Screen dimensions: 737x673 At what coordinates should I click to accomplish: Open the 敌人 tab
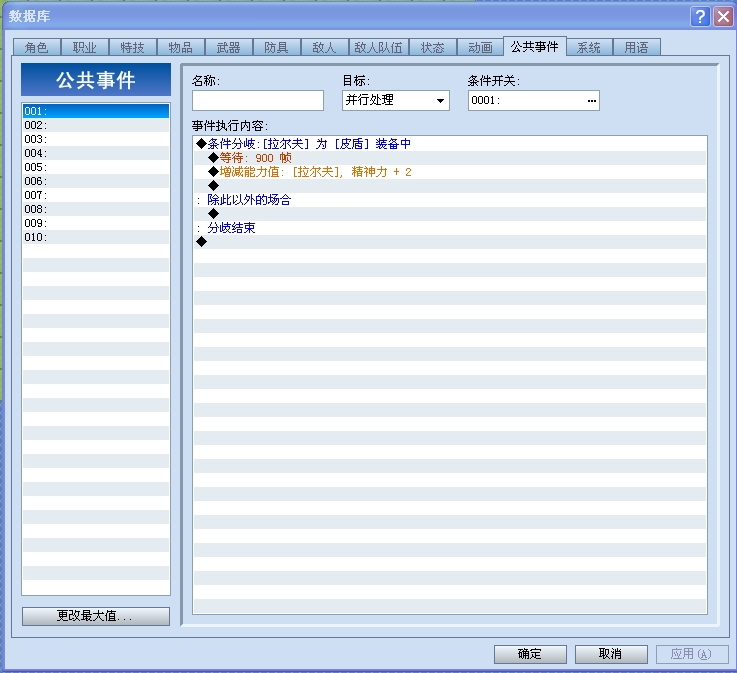point(324,47)
